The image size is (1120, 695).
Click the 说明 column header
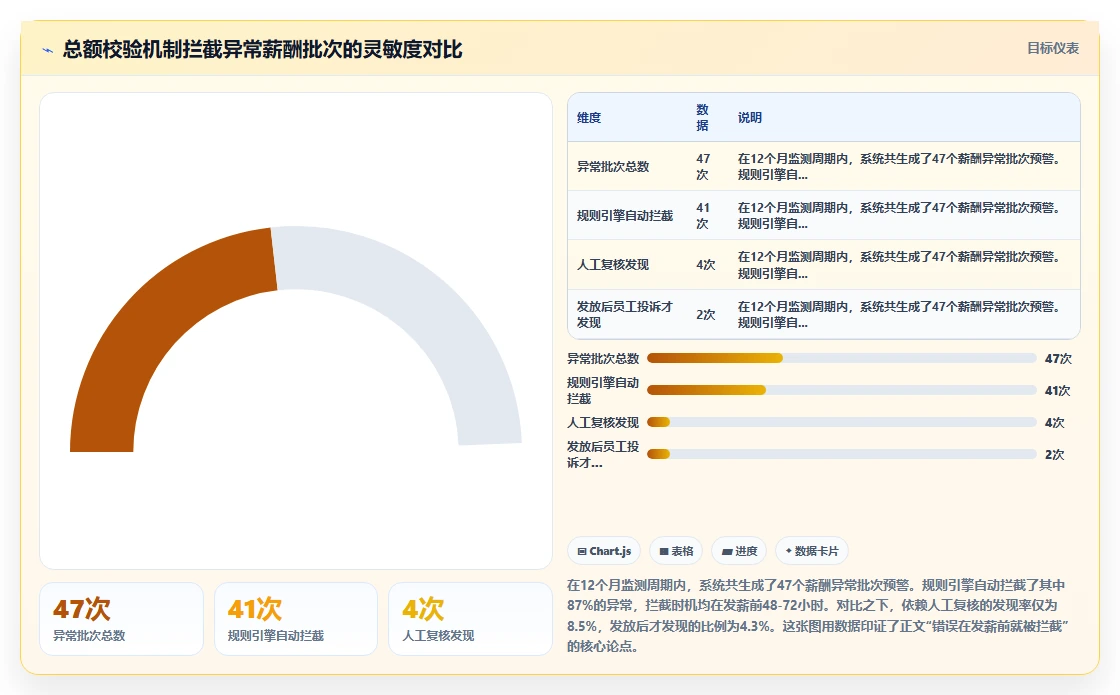(x=750, y=118)
